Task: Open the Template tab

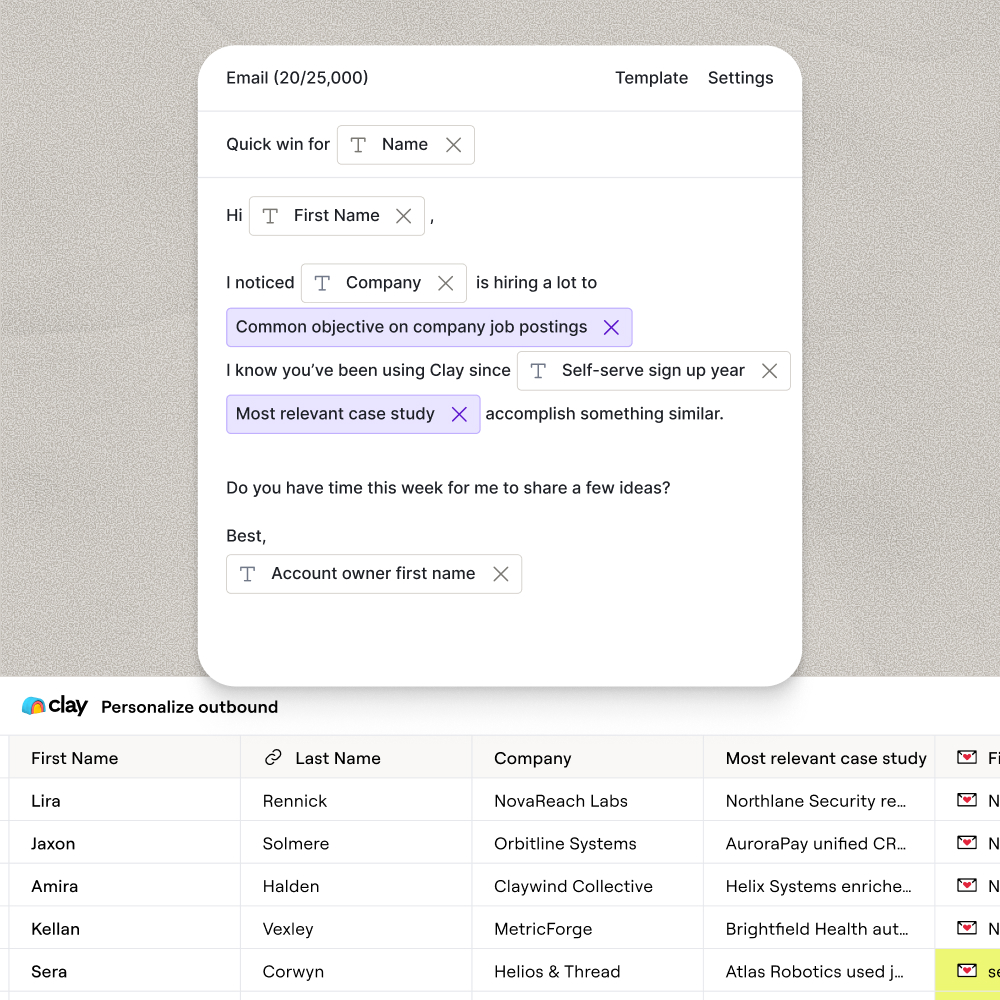Action: (651, 78)
